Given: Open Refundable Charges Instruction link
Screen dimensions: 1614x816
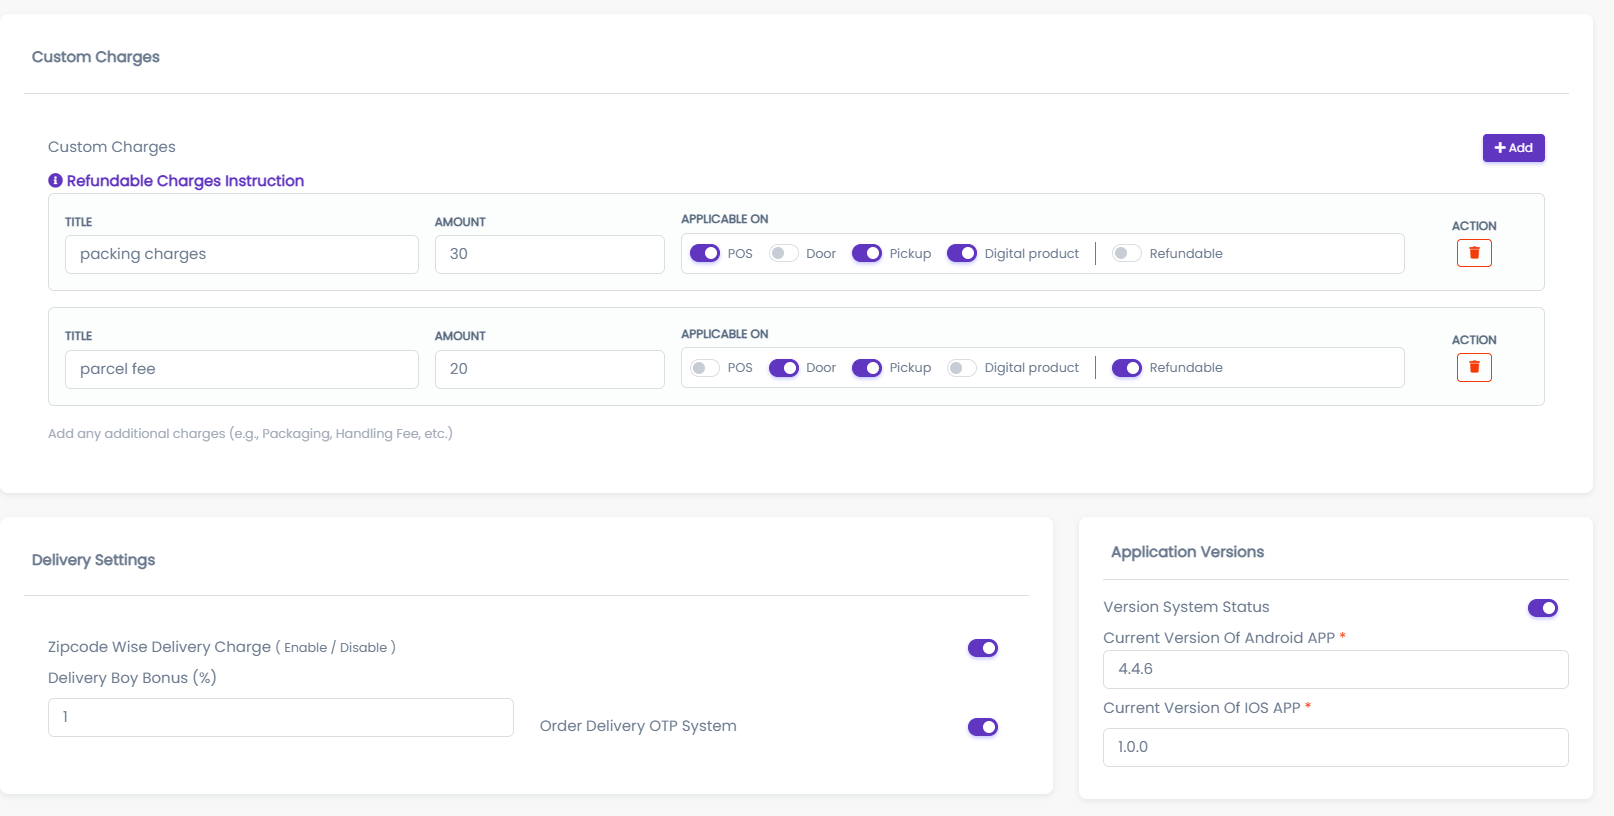Looking at the screenshot, I should (x=185, y=180).
